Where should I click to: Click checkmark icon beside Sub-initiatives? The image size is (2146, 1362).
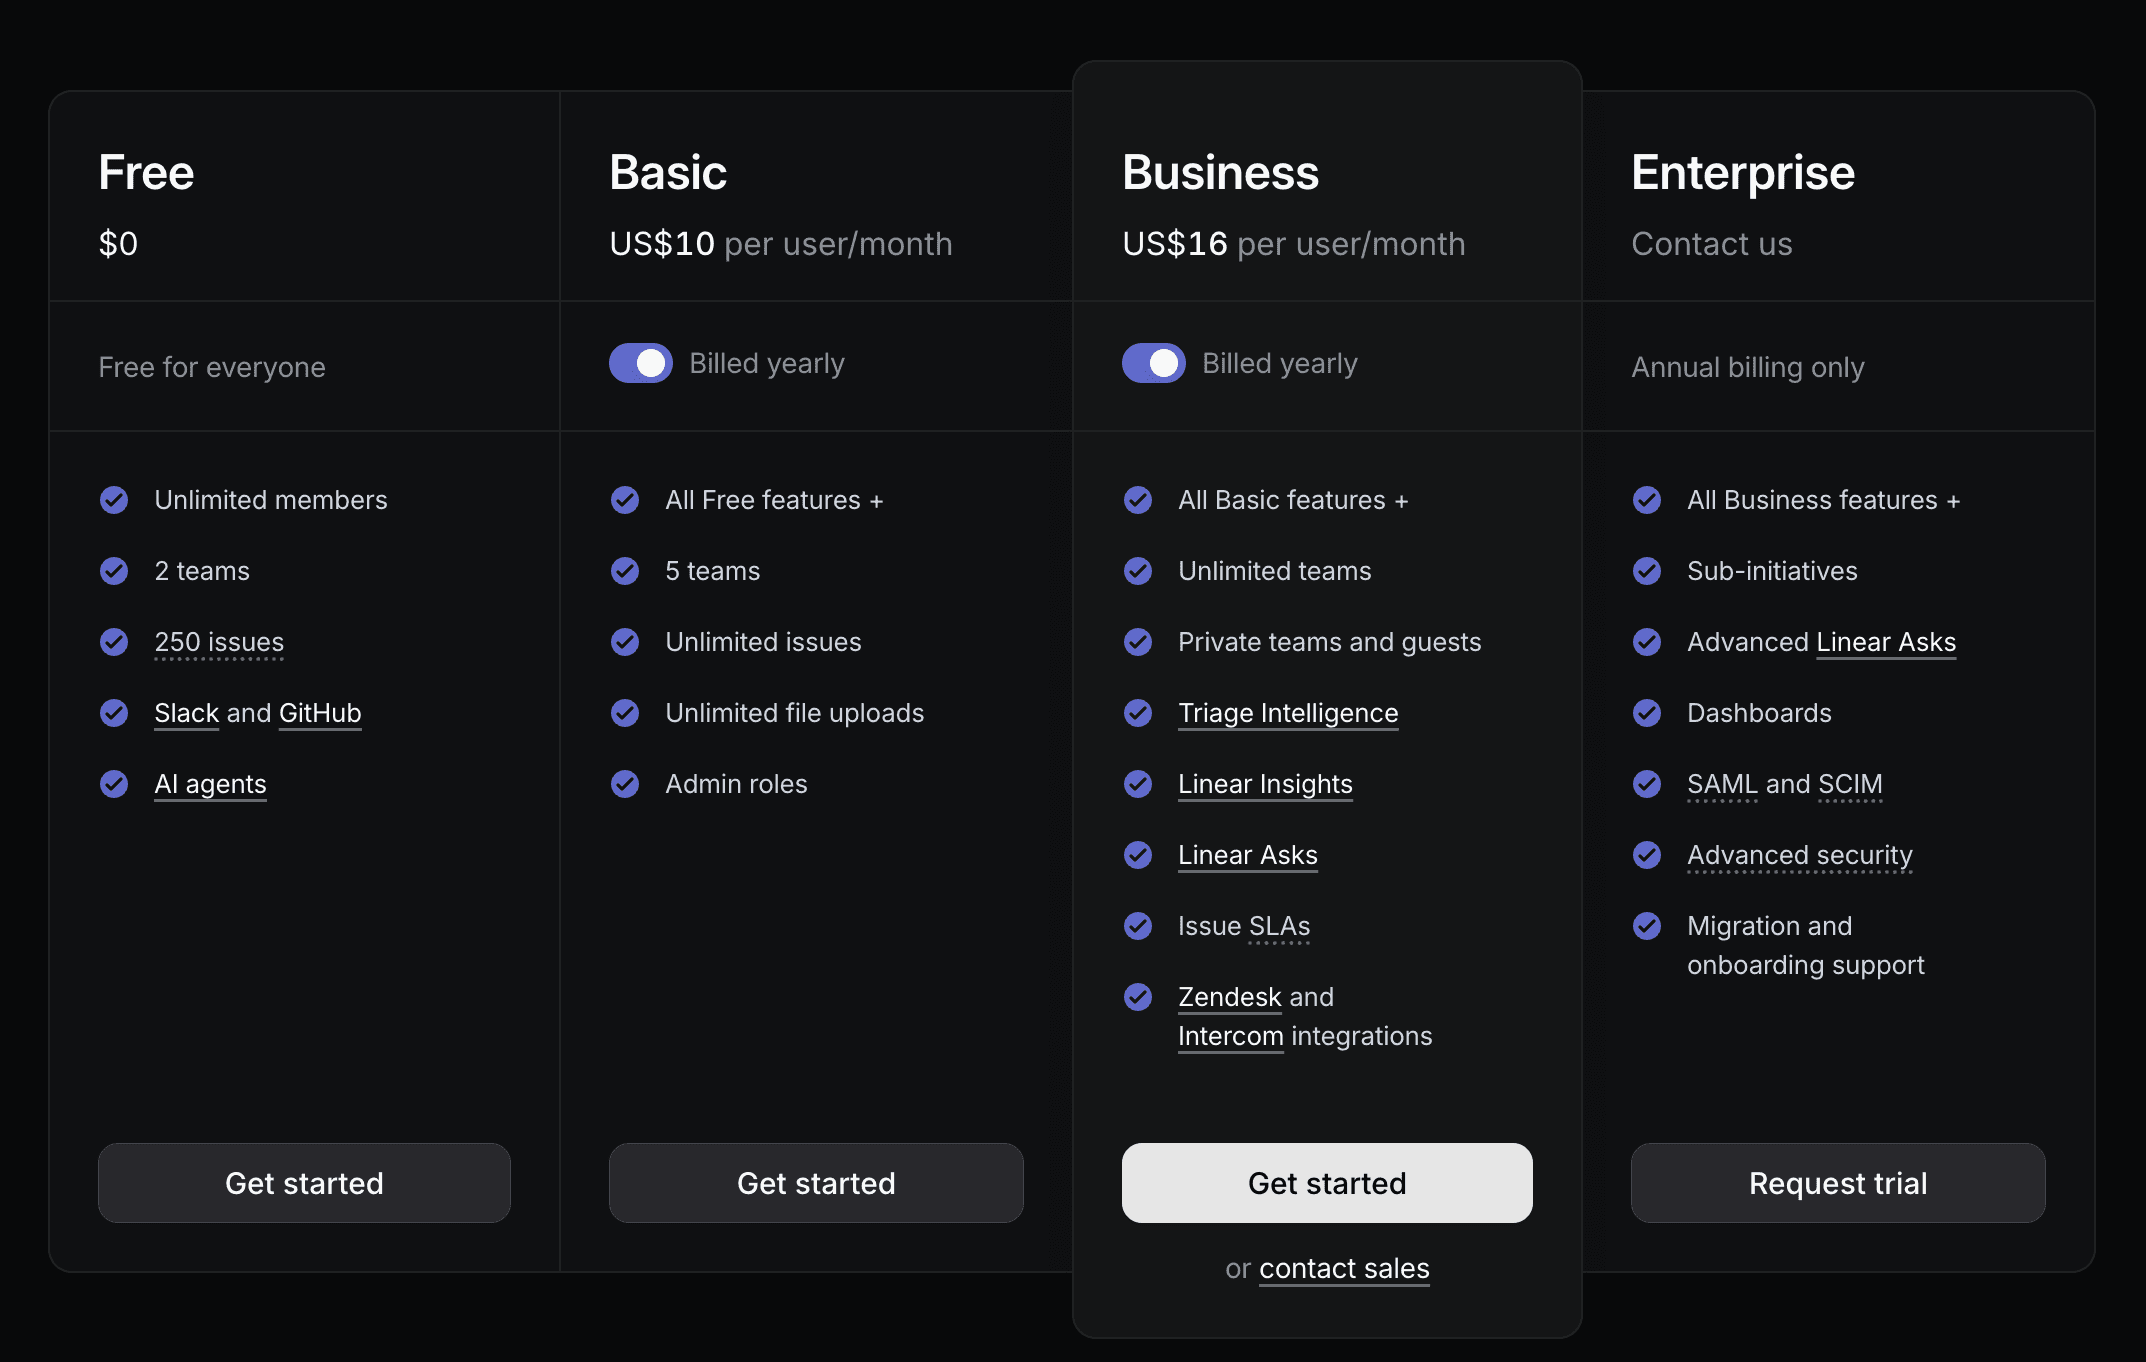[1647, 571]
